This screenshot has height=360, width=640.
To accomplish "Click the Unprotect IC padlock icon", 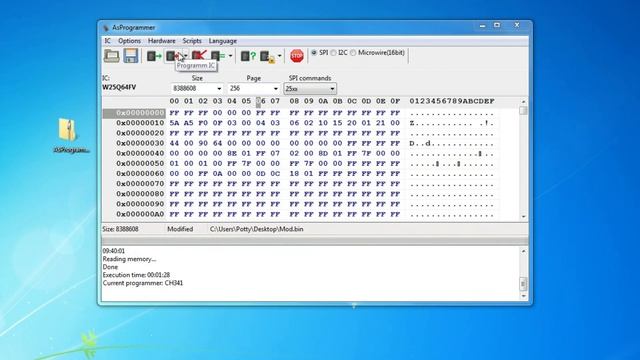I will 268,56.
